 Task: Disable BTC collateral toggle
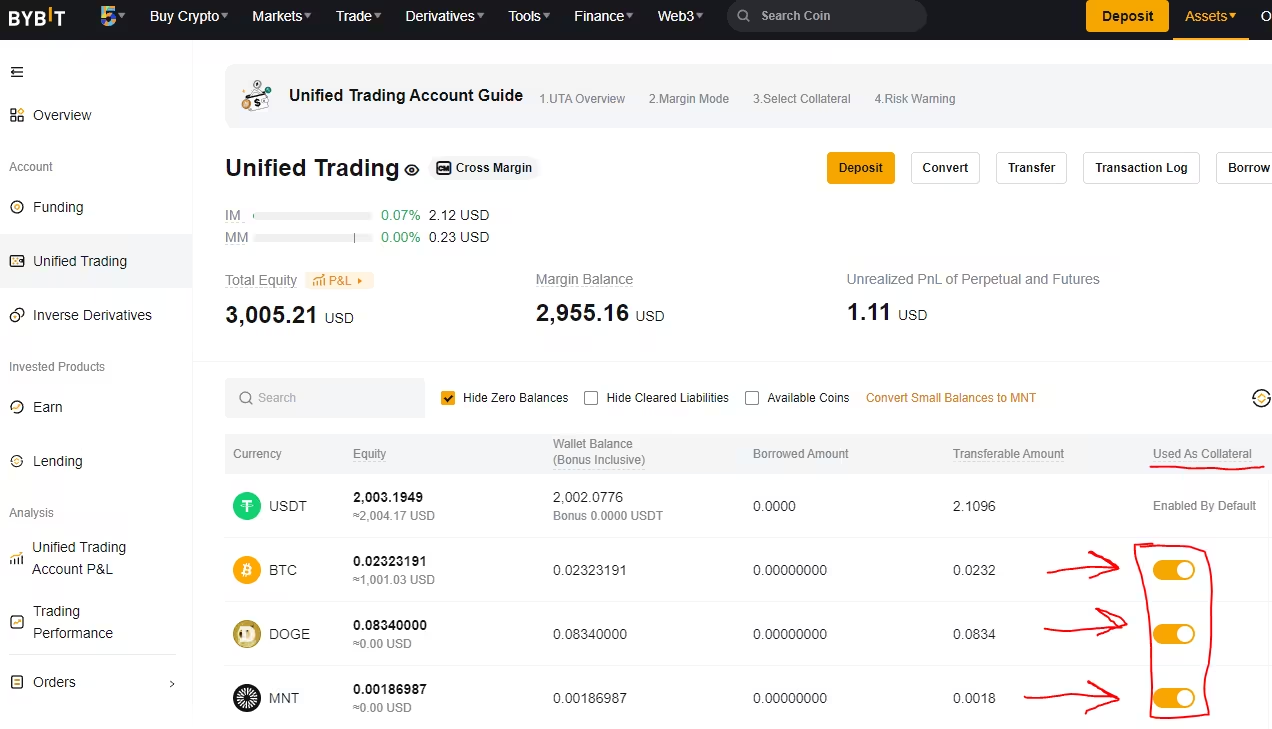[x=1174, y=570]
